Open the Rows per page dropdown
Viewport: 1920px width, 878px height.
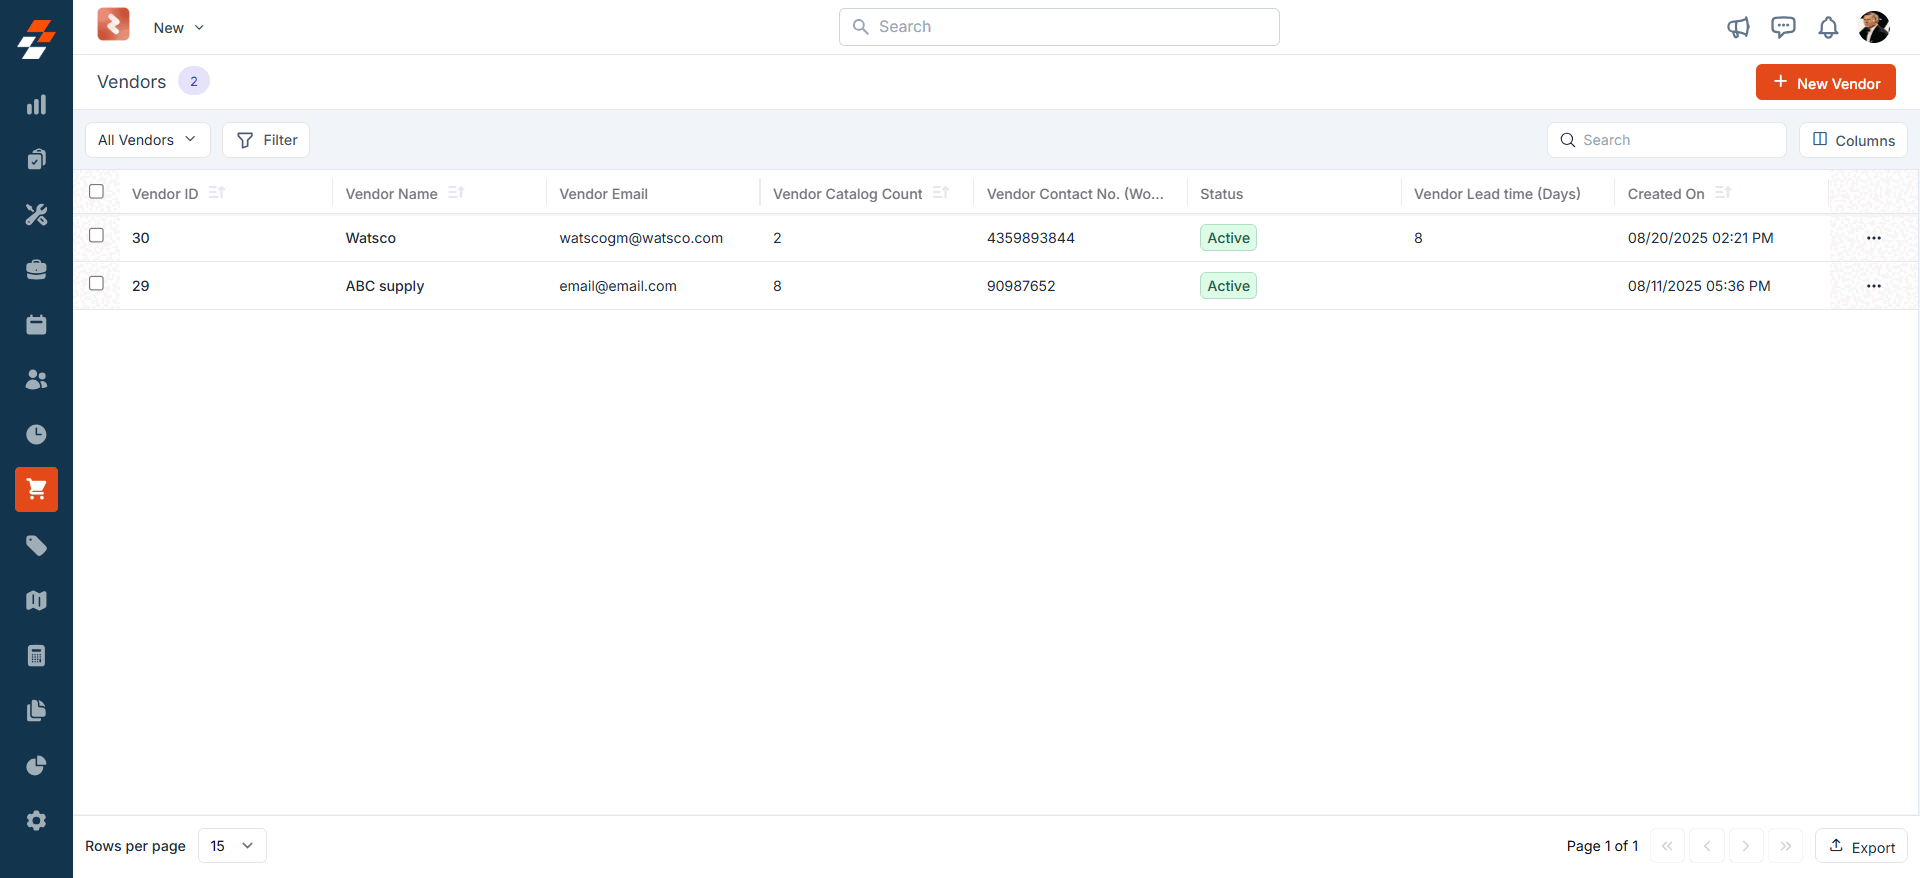pyautogui.click(x=232, y=846)
